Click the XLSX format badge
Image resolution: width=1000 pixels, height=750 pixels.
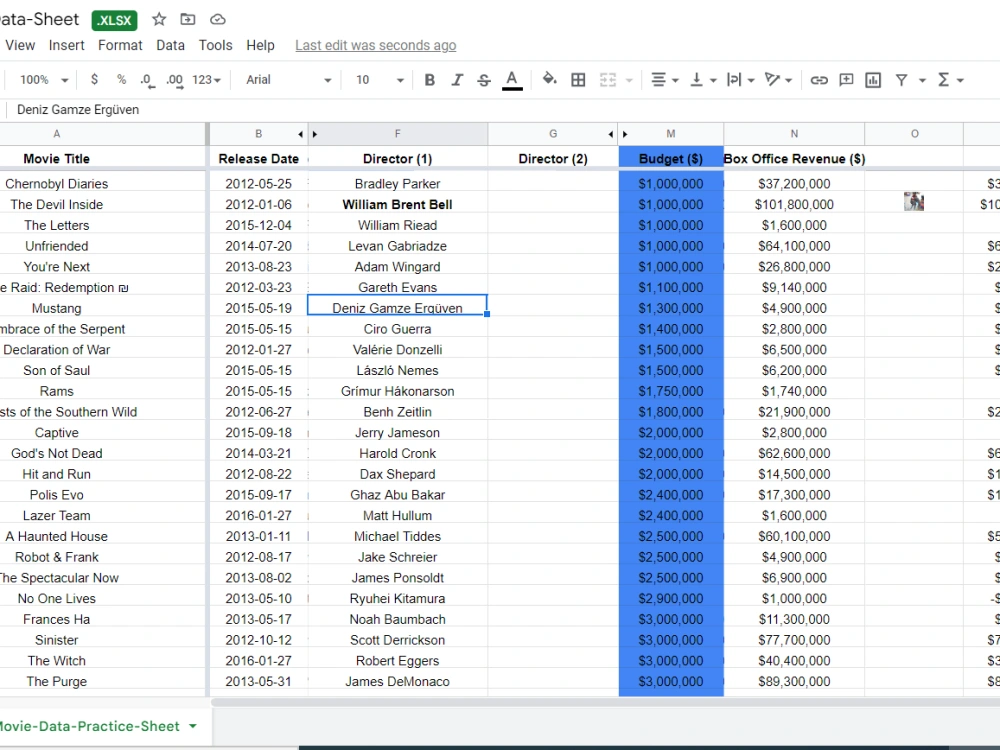[113, 19]
